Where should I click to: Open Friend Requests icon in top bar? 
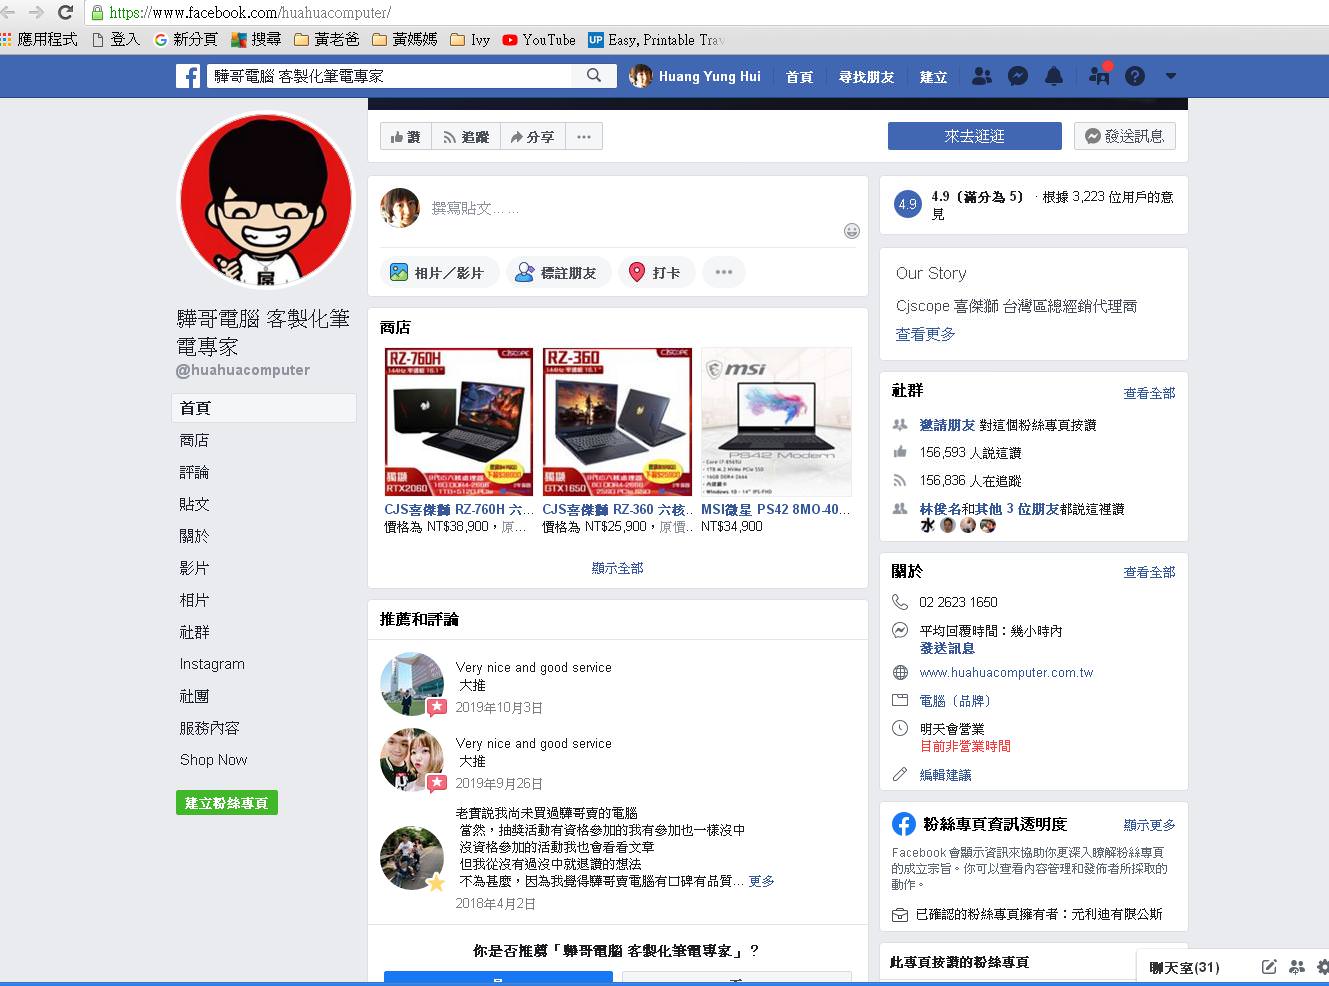[x=982, y=76]
